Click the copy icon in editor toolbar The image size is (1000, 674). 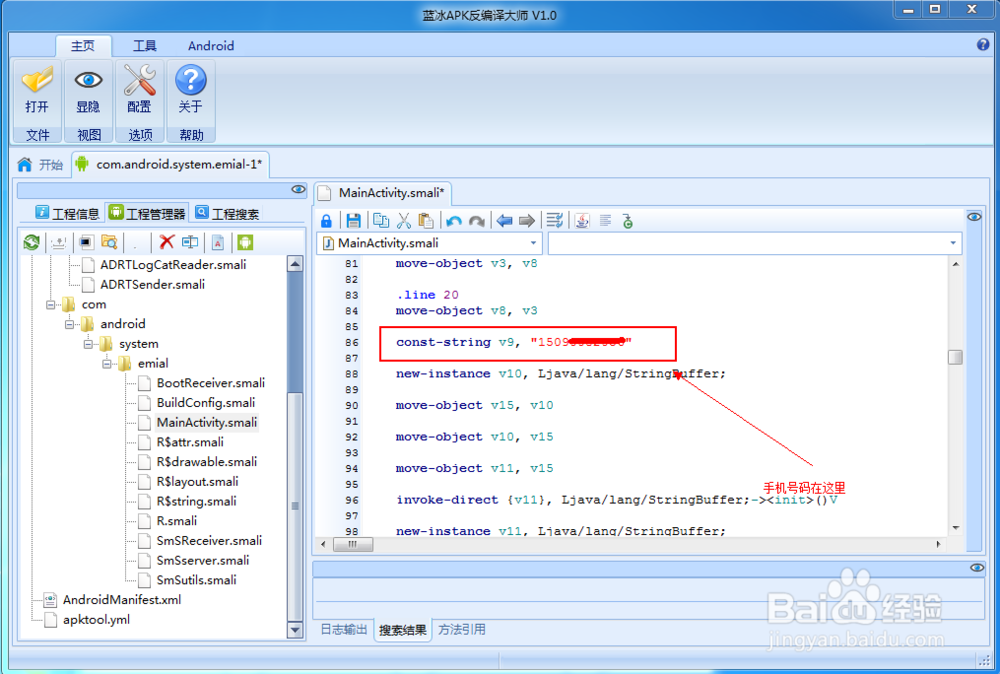point(381,221)
